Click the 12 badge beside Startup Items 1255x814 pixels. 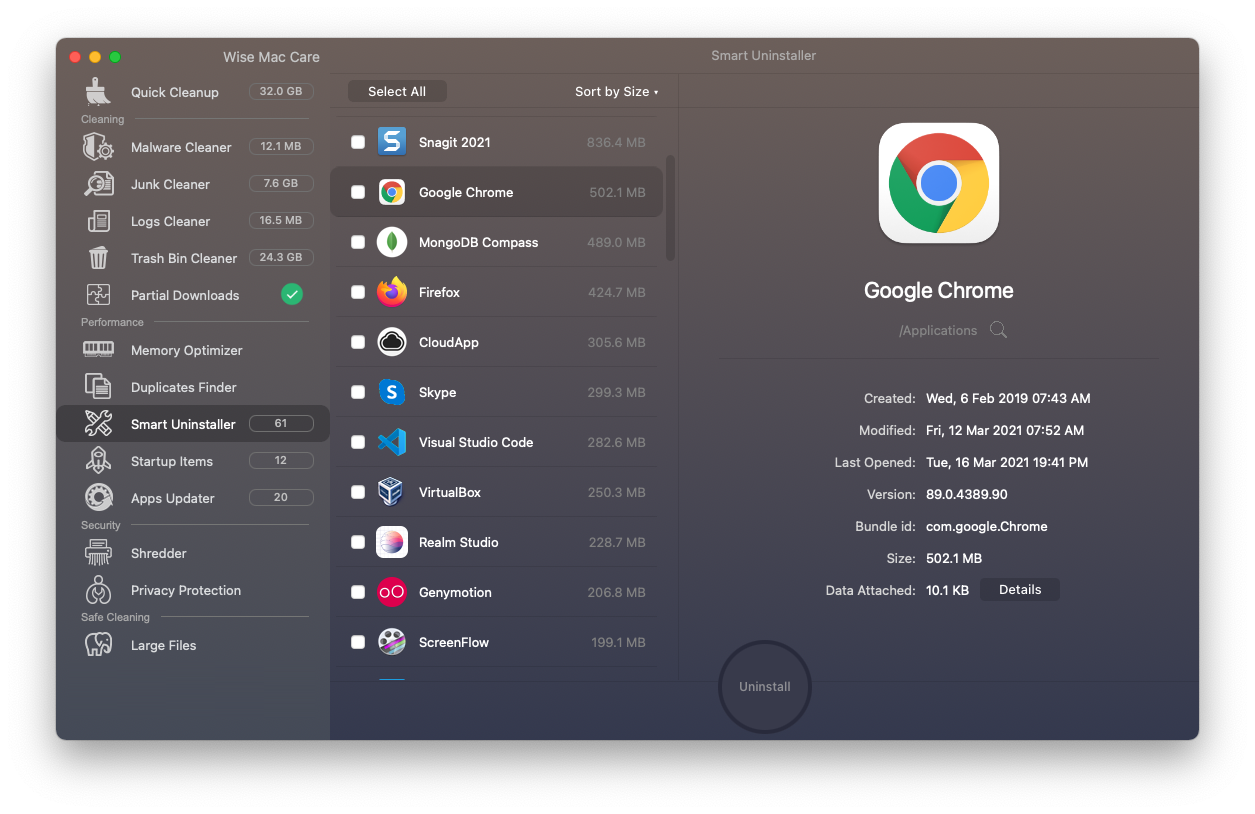(x=281, y=461)
